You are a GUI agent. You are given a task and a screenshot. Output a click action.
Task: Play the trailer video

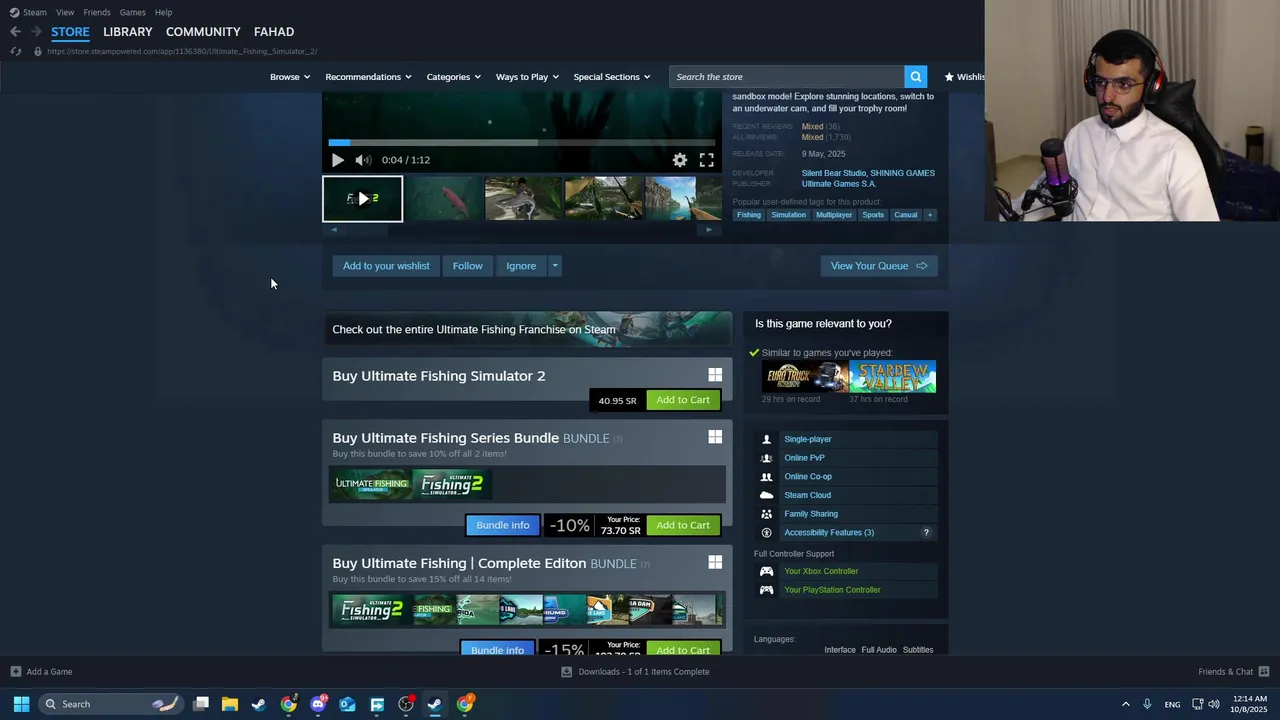[x=338, y=160]
